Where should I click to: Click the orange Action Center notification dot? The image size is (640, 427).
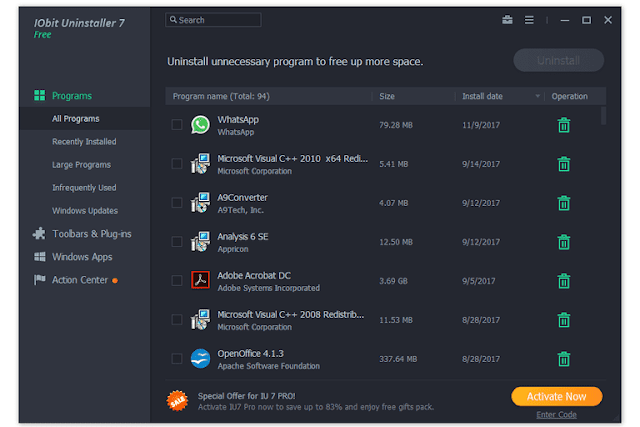(115, 280)
